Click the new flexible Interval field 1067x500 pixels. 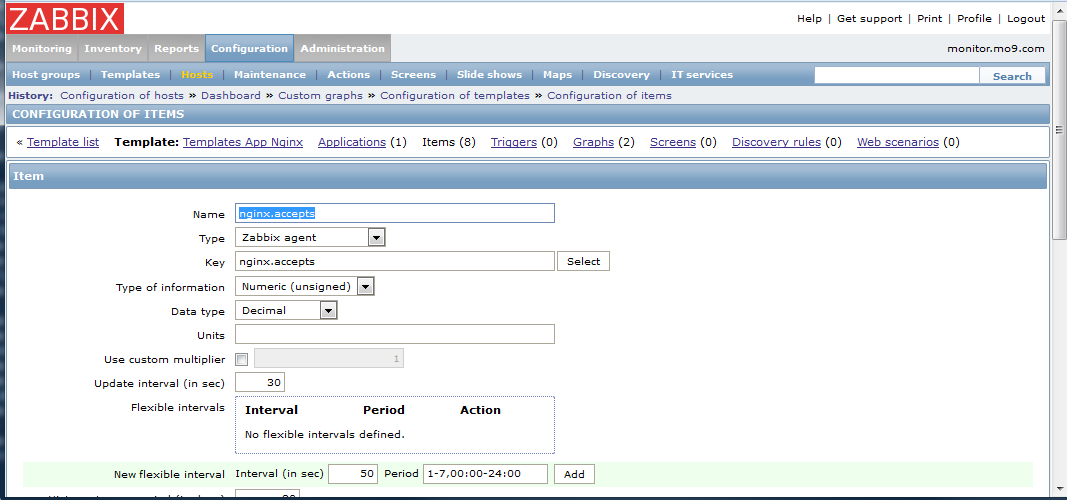pyautogui.click(x=352, y=474)
